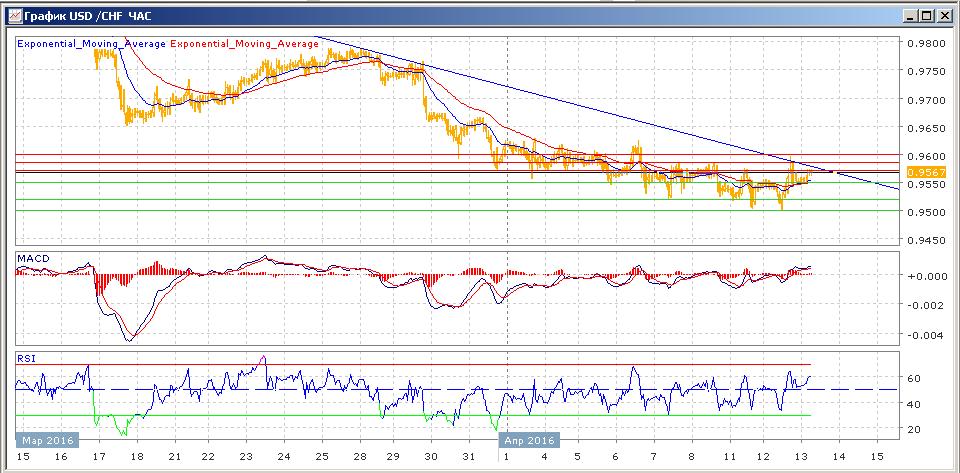Click the RSI 20 scale label

(x=911, y=429)
